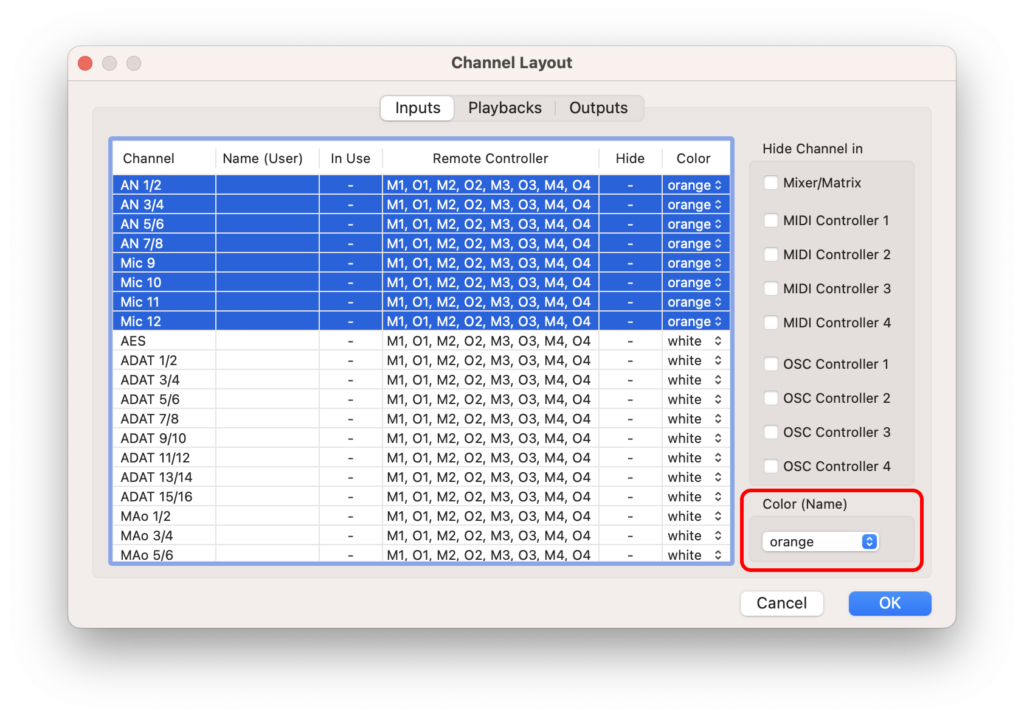
Task: Sort by the Channel column header
Action: point(149,158)
